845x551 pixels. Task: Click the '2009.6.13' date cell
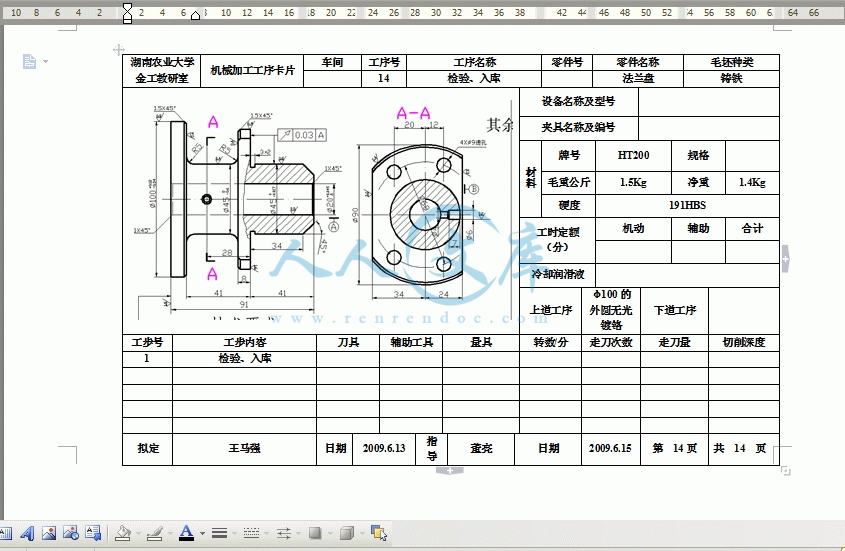click(384, 449)
